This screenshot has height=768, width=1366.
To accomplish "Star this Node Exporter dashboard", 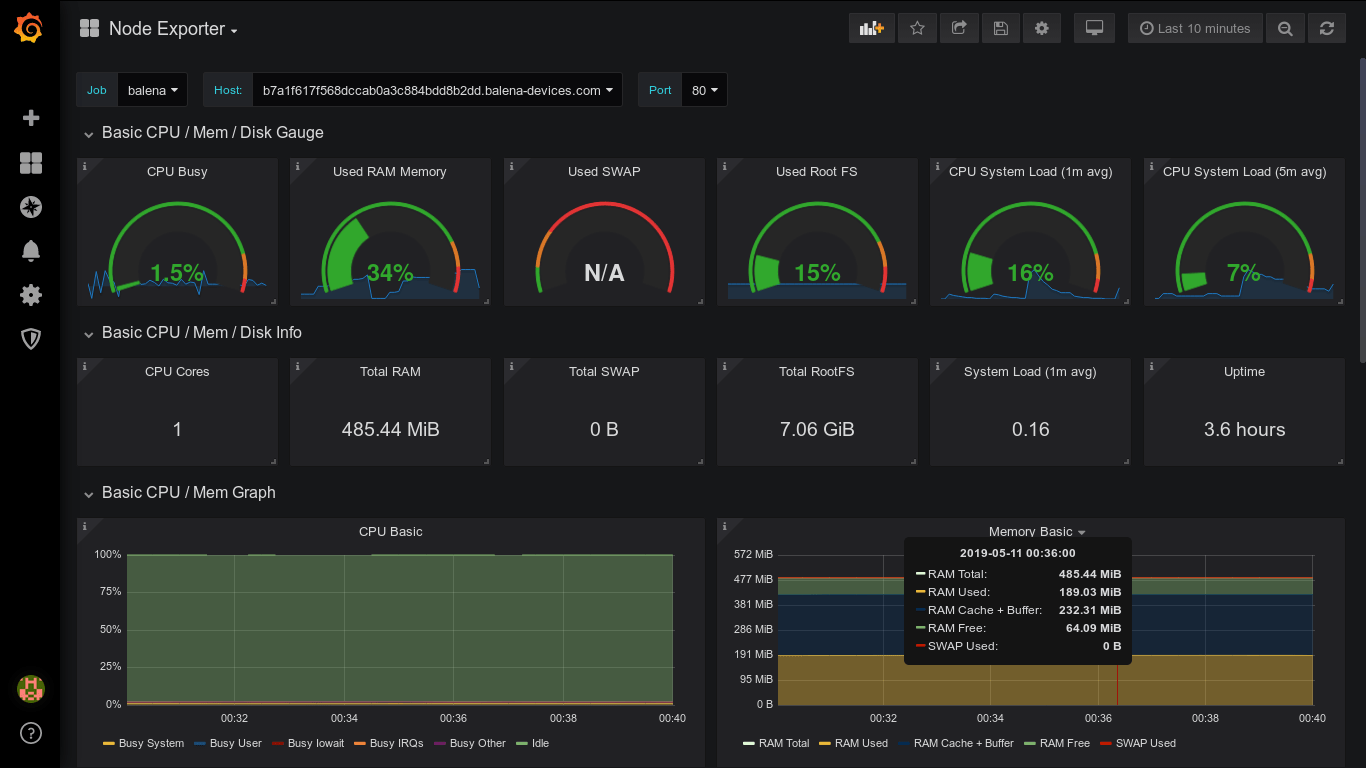I will [x=917, y=28].
